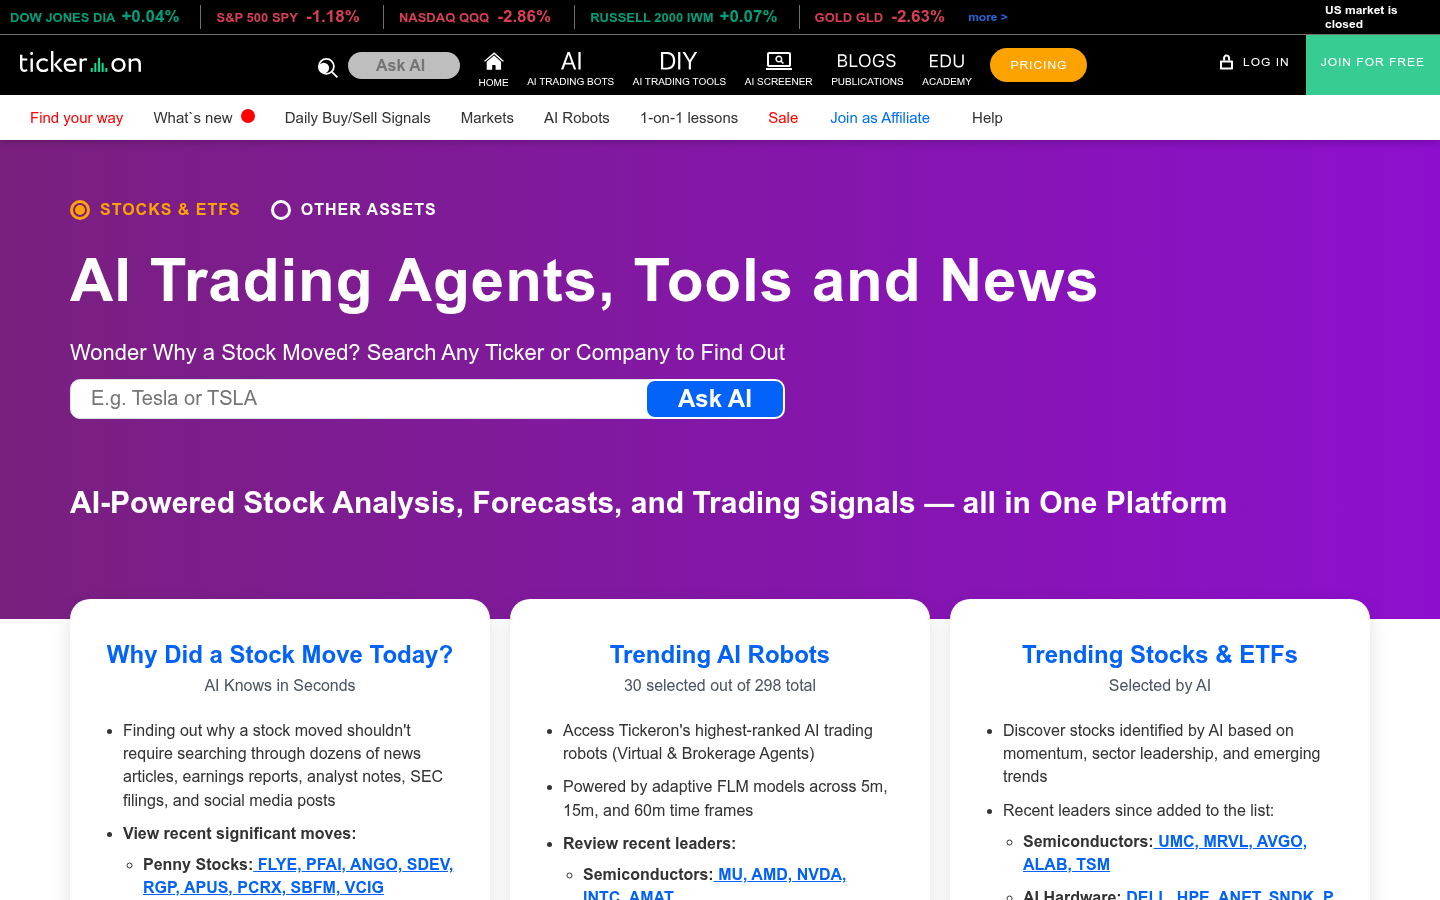1440x900 pixels.
Task: Click '30 selected out of 298 total' text
Action: click(x=720, y=685)
